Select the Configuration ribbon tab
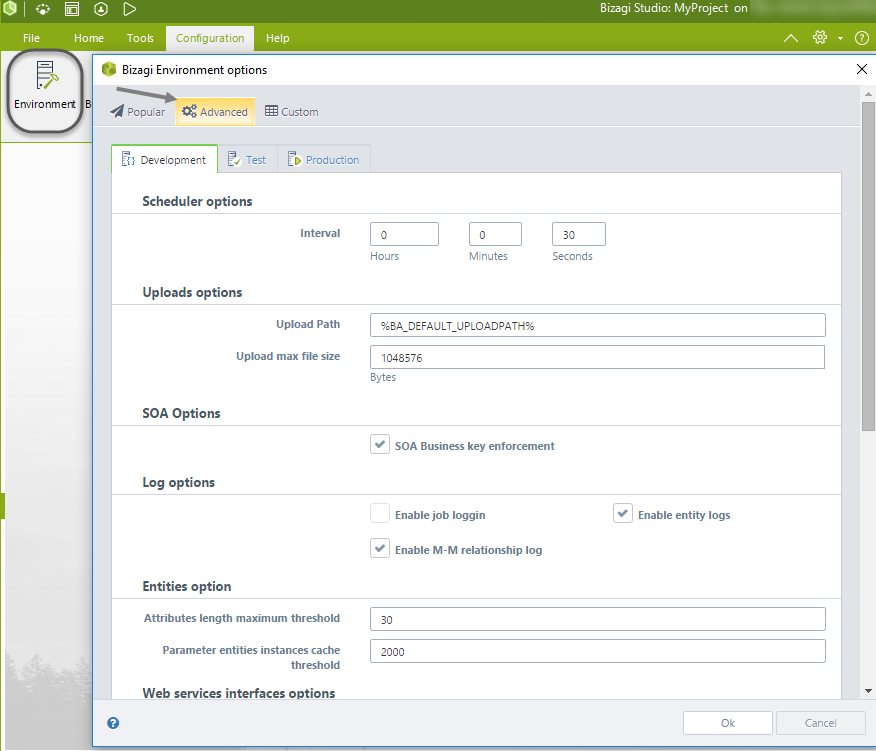876x751 pixels. pos(210,38)
